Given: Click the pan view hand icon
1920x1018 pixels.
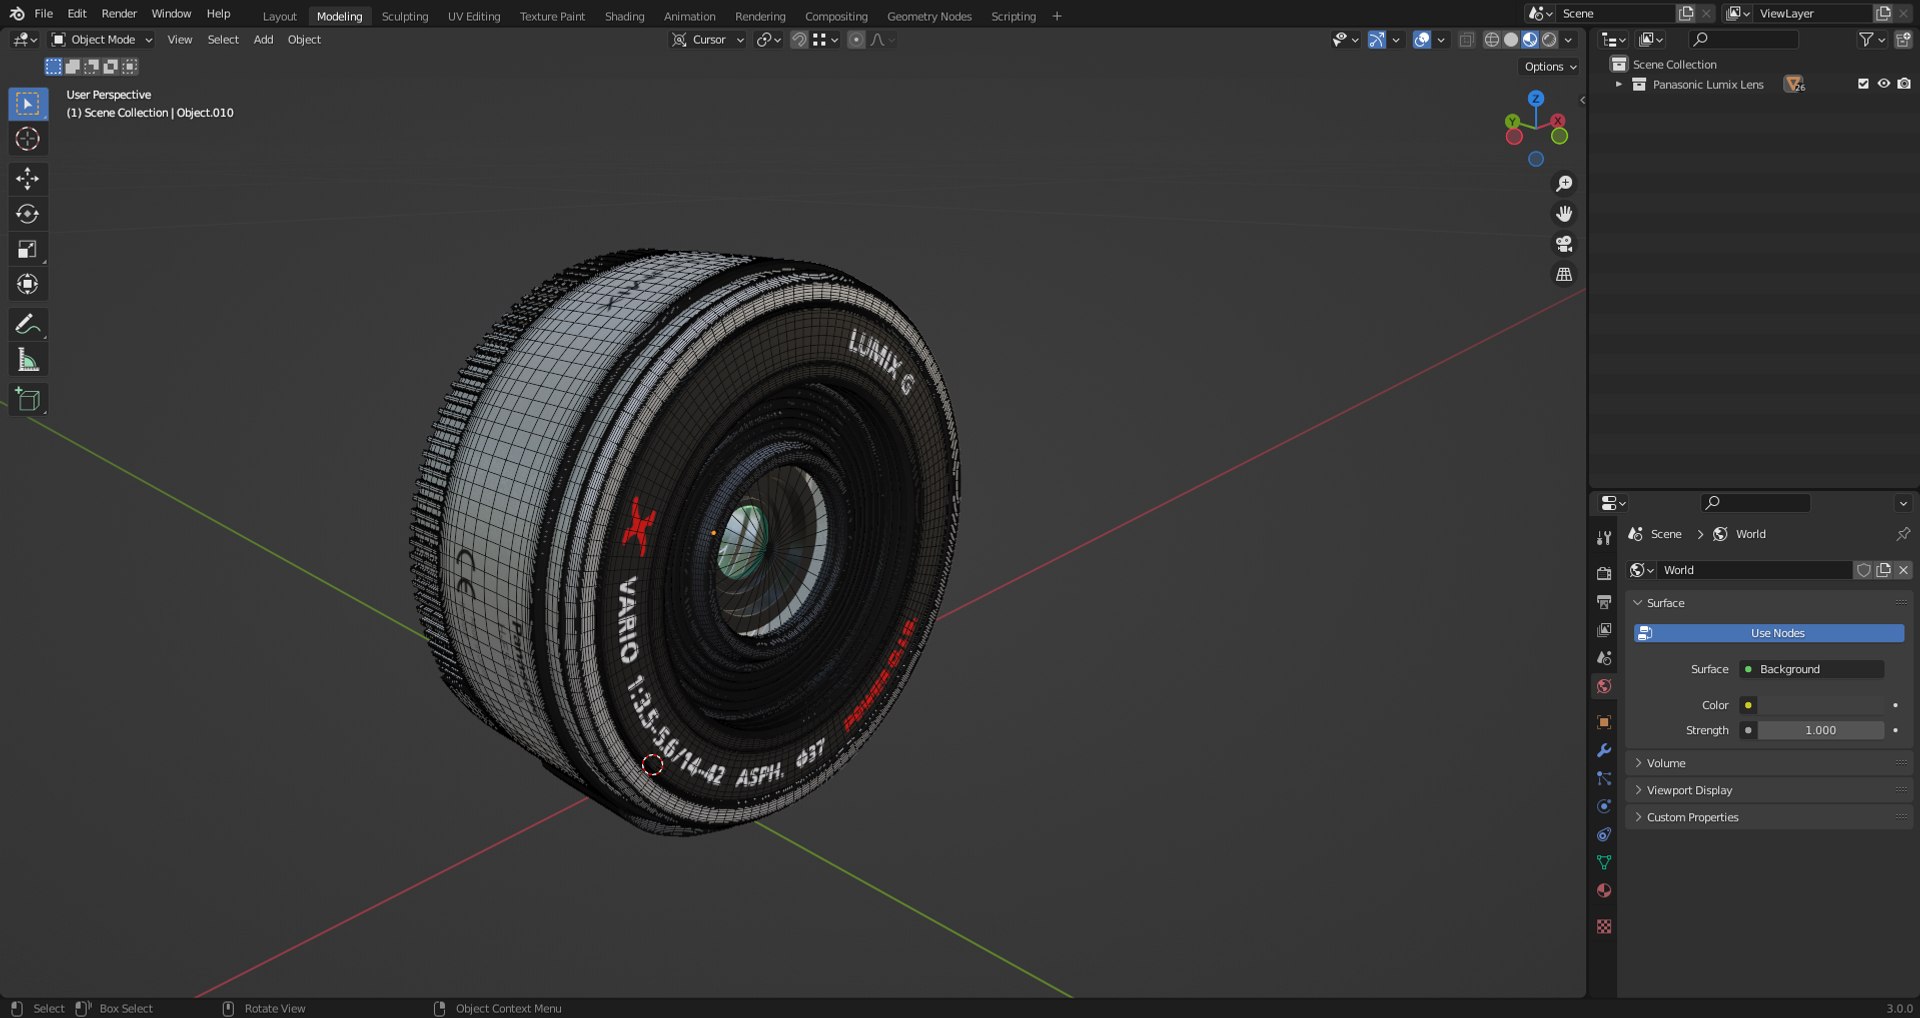Looking at the screenshot, I should click(x=1564, y=214).
